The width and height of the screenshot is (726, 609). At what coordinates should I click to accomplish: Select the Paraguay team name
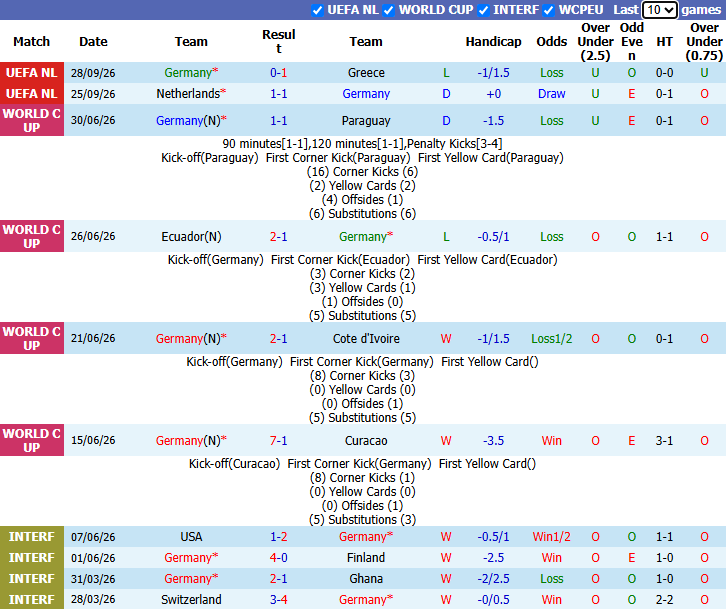(366, 121)
